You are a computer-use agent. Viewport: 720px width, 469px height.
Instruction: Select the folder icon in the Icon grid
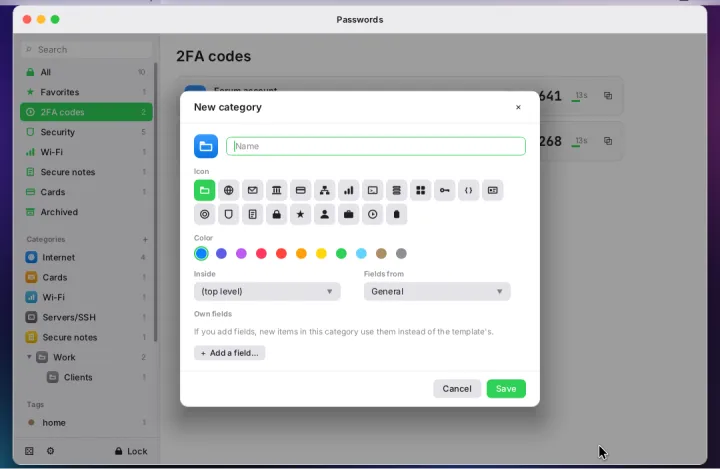click(204, 190)
